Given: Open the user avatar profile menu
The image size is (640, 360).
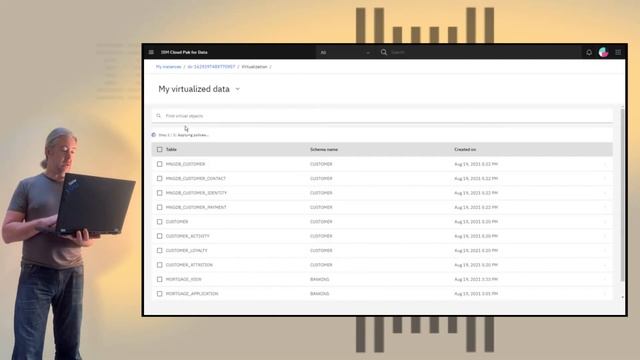Looking at the screenshot, I should (603, 52).
